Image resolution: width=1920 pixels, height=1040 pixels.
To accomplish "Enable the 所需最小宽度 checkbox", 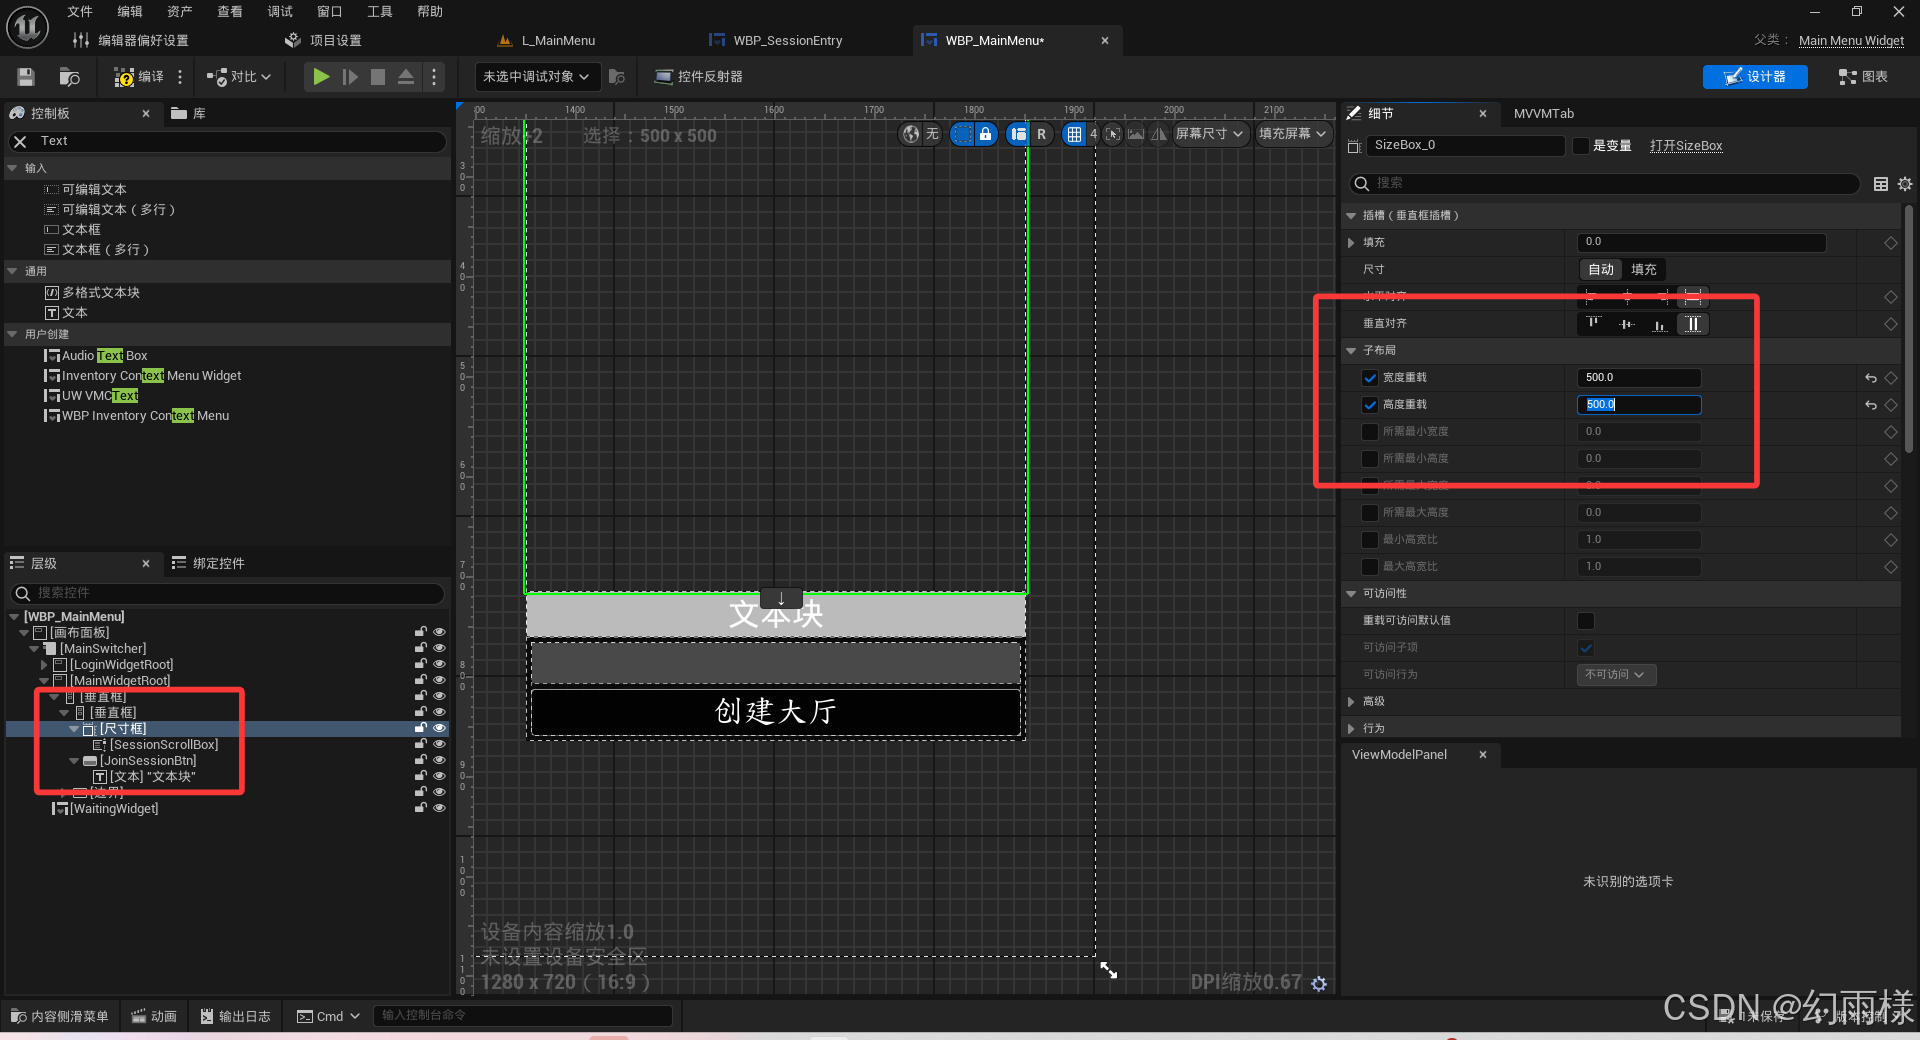I will pyautogui.click(x=1370, y=432).
